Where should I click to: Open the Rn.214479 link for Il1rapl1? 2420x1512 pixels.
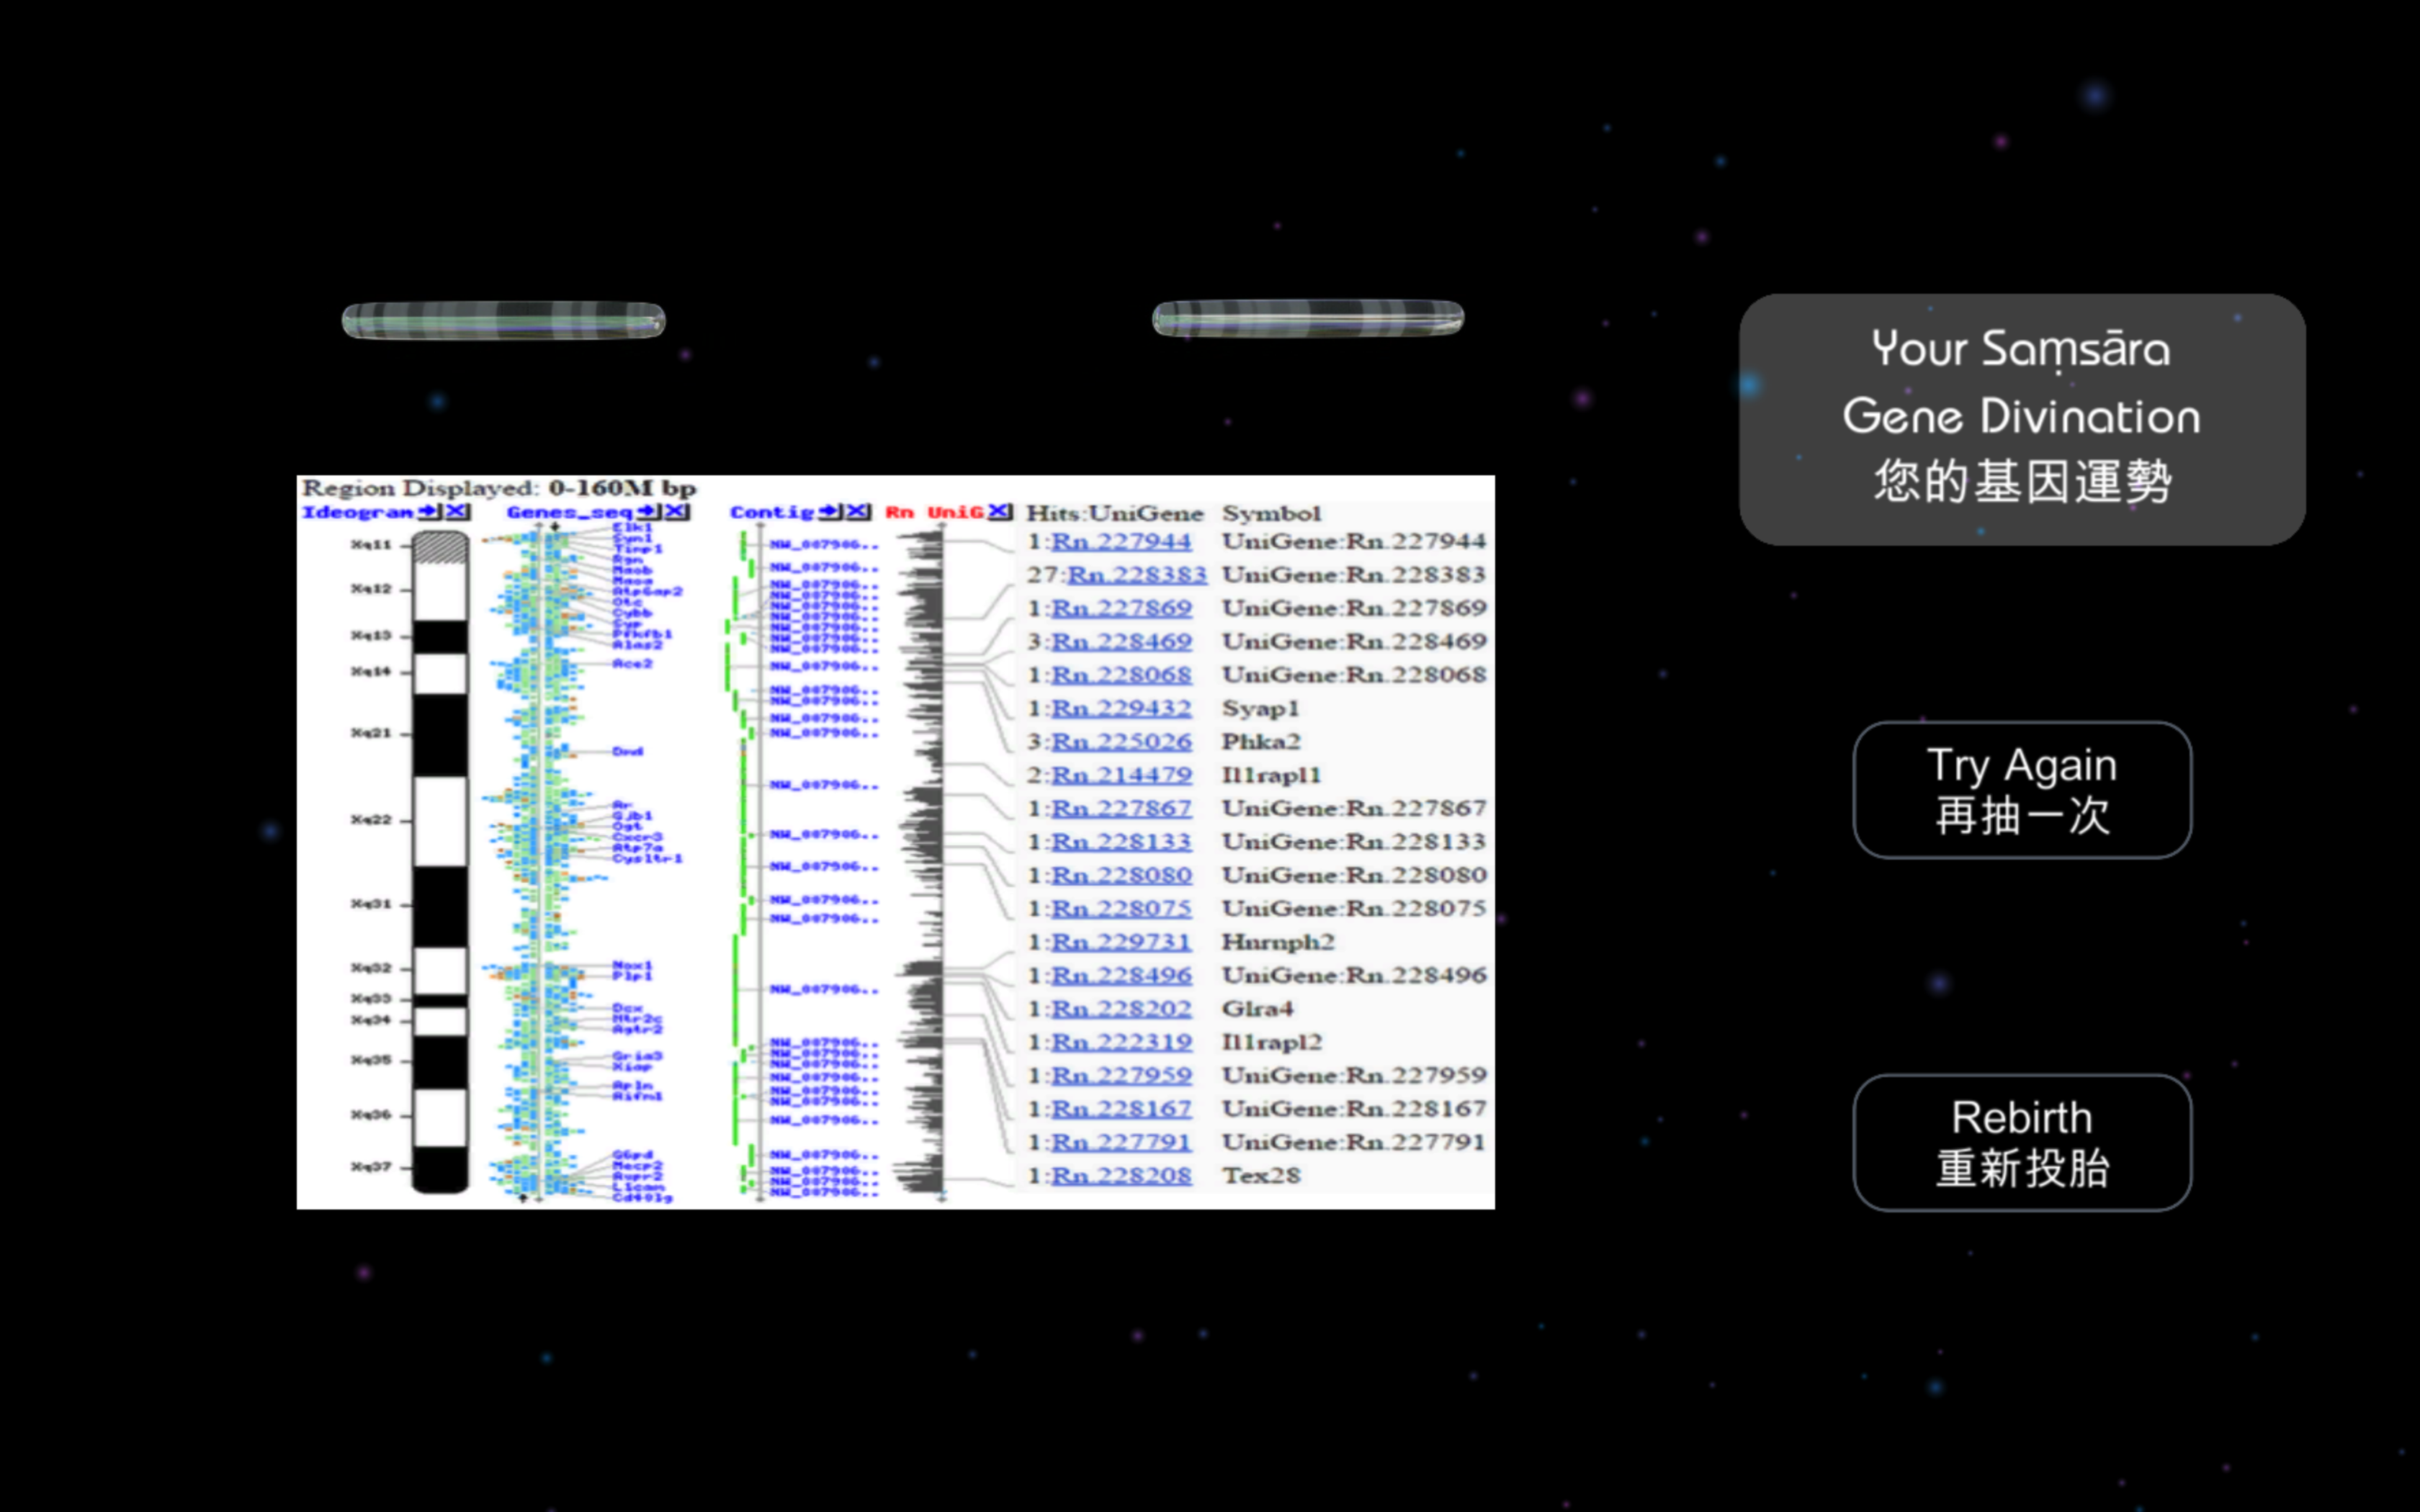[x=1121, y=775]
